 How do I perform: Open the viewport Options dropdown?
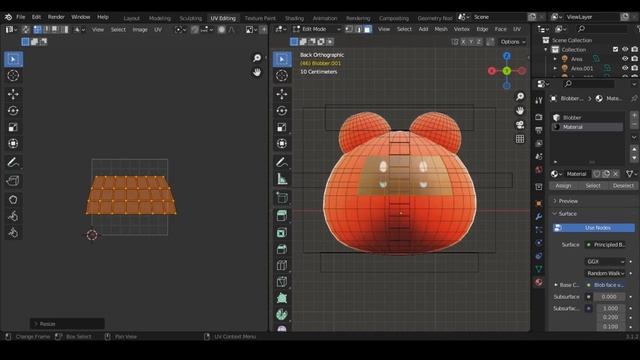(513, 42)
